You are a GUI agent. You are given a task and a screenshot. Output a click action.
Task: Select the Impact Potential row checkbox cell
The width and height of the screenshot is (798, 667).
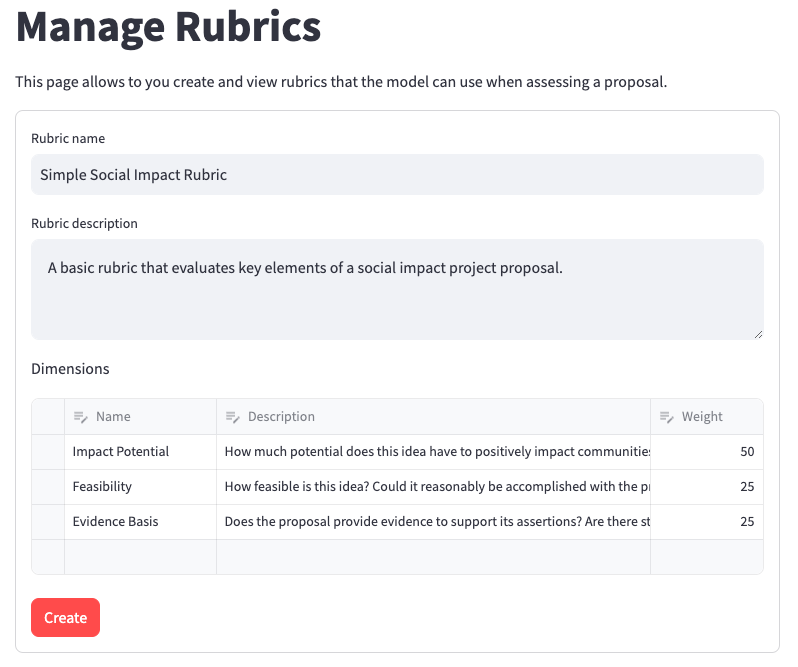pyautogui.click(x=48, y=452)
